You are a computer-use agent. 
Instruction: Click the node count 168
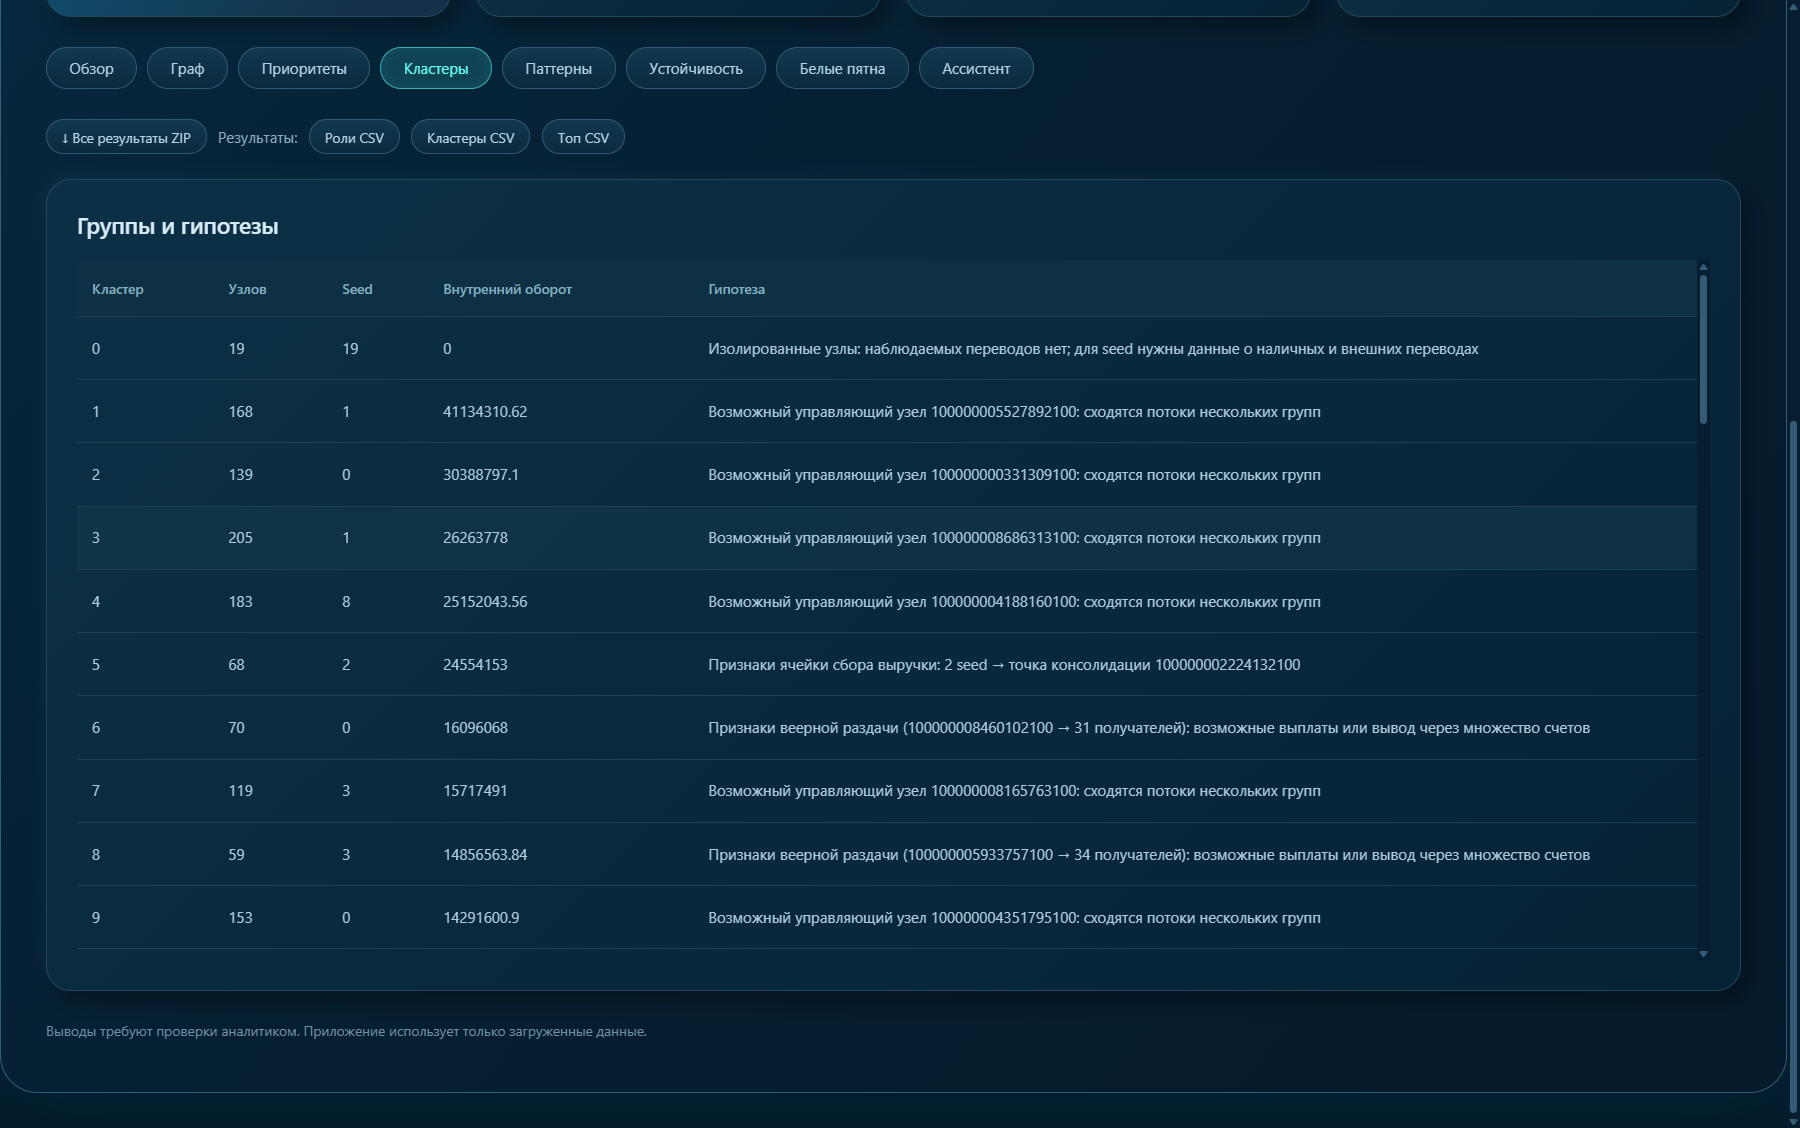(x=240, y=412)
